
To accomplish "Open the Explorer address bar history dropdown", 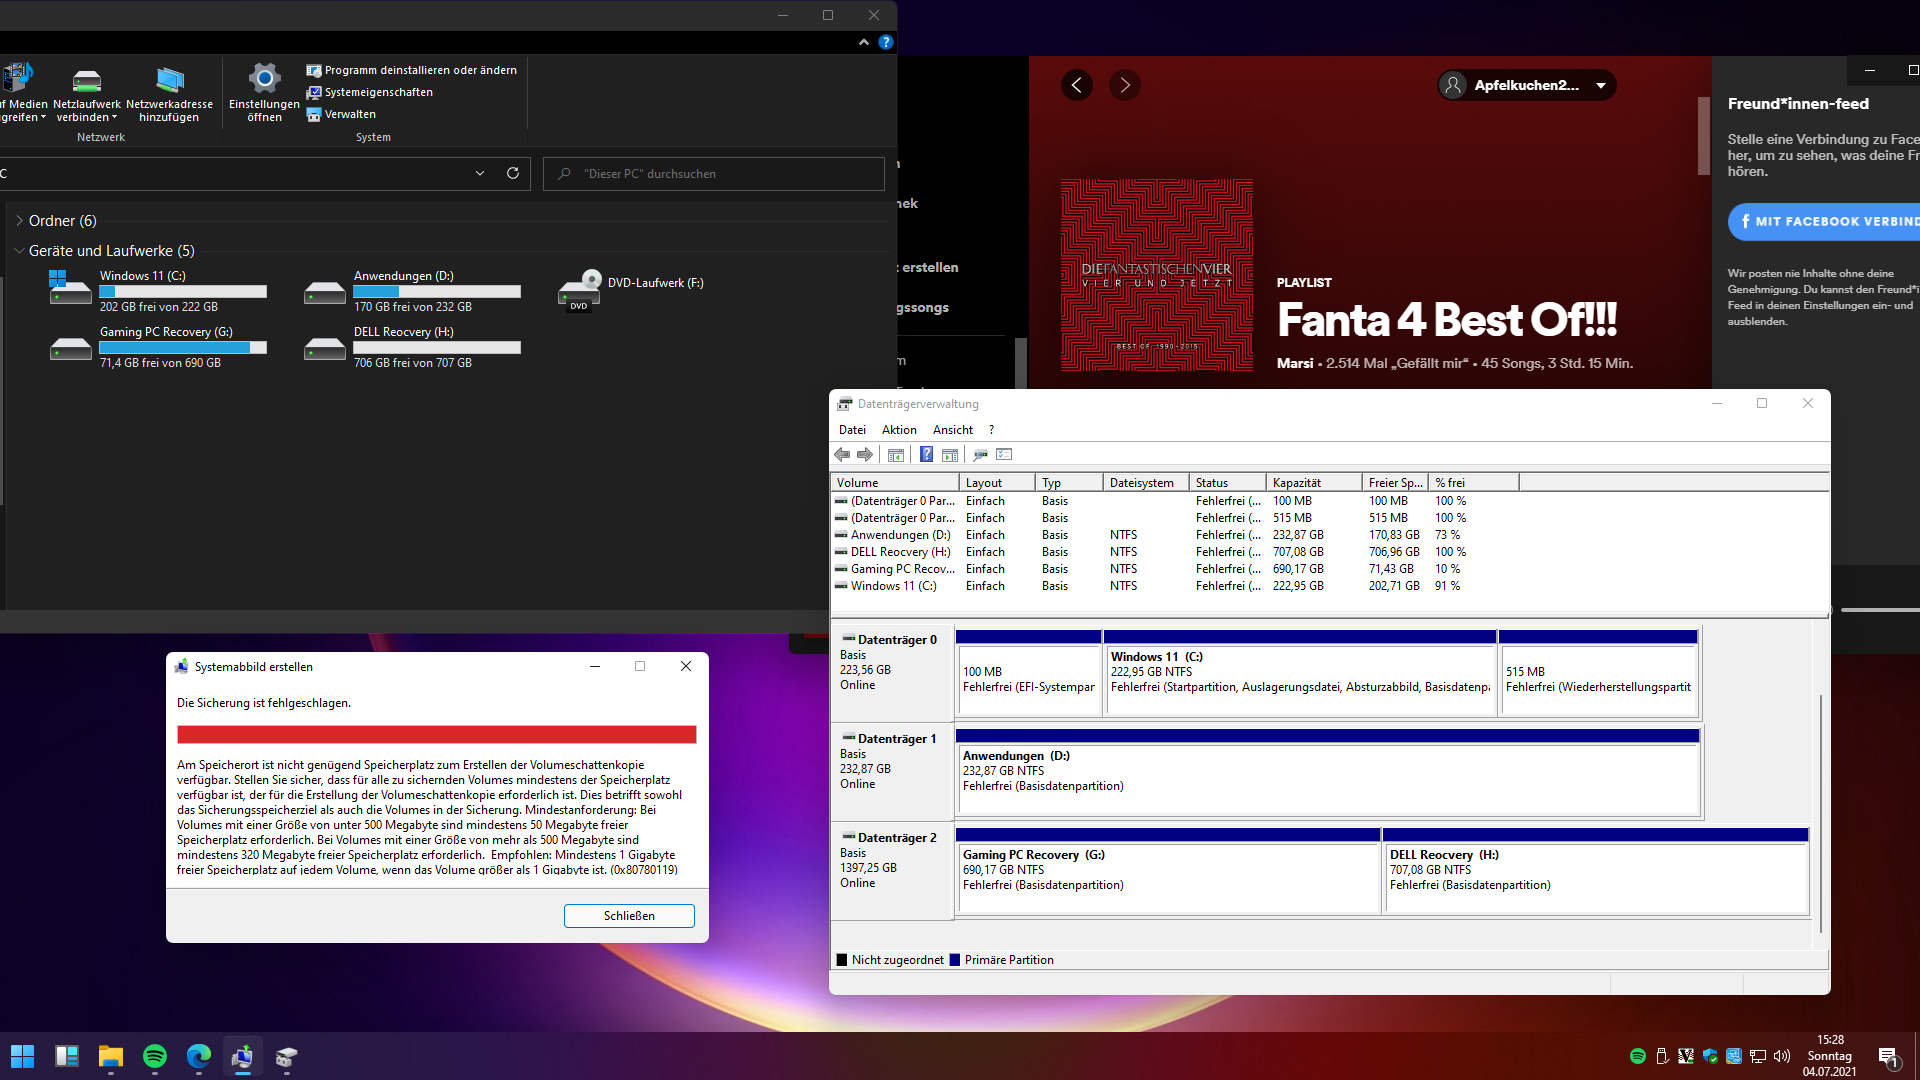I will click(x=480, y=173).
